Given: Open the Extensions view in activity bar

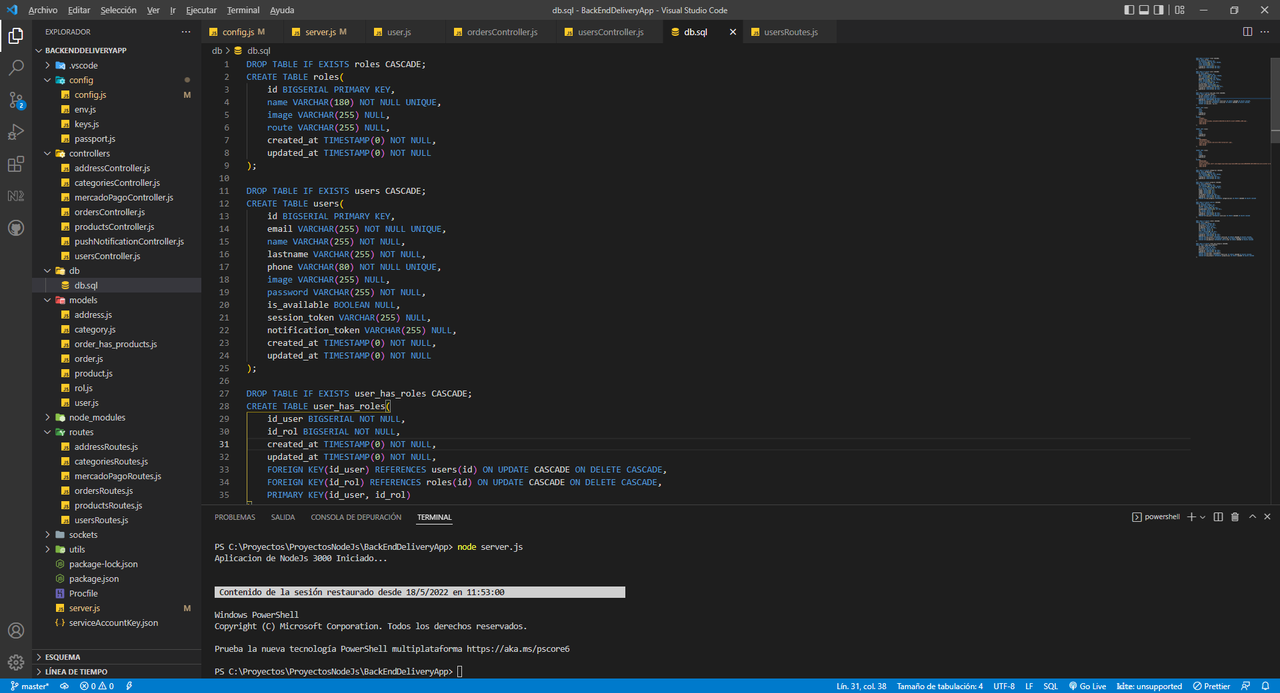Looking at the screenshot, I should [x=16, y=164].
